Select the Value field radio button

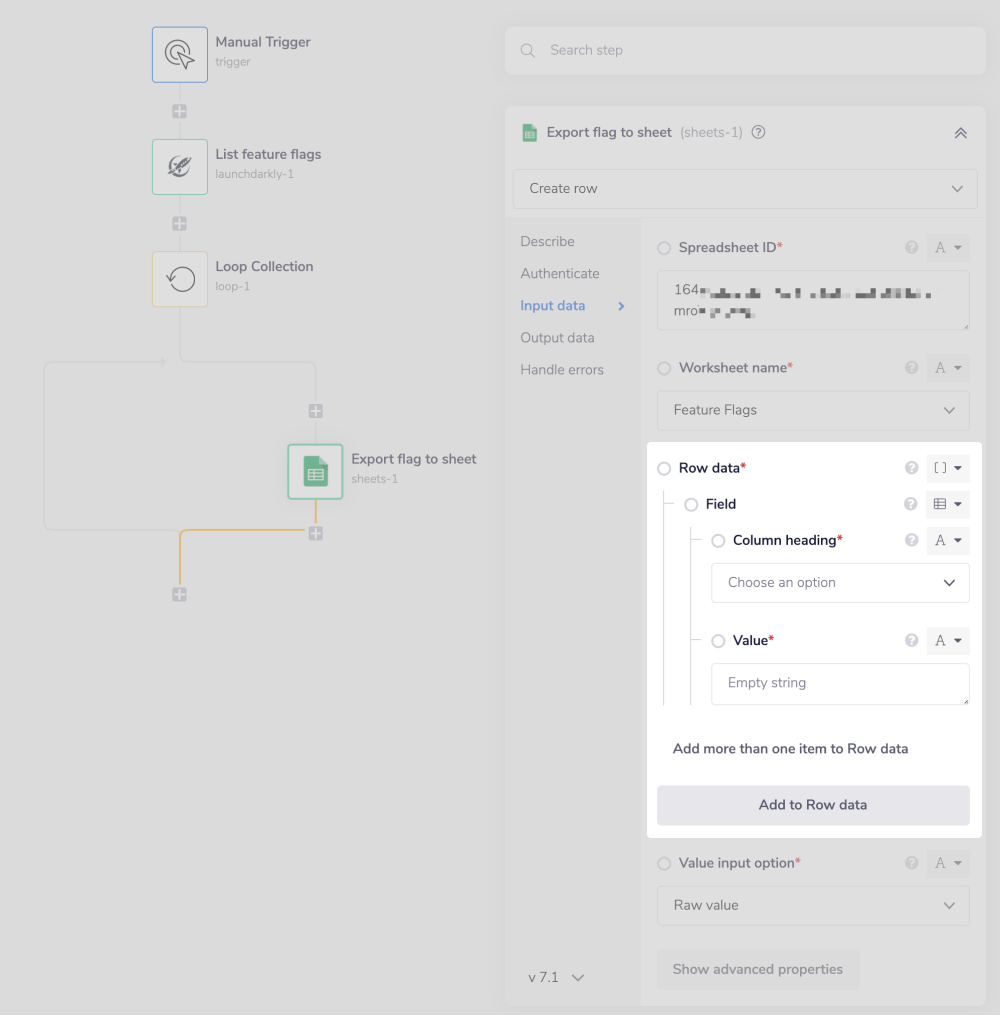[718, 640]
